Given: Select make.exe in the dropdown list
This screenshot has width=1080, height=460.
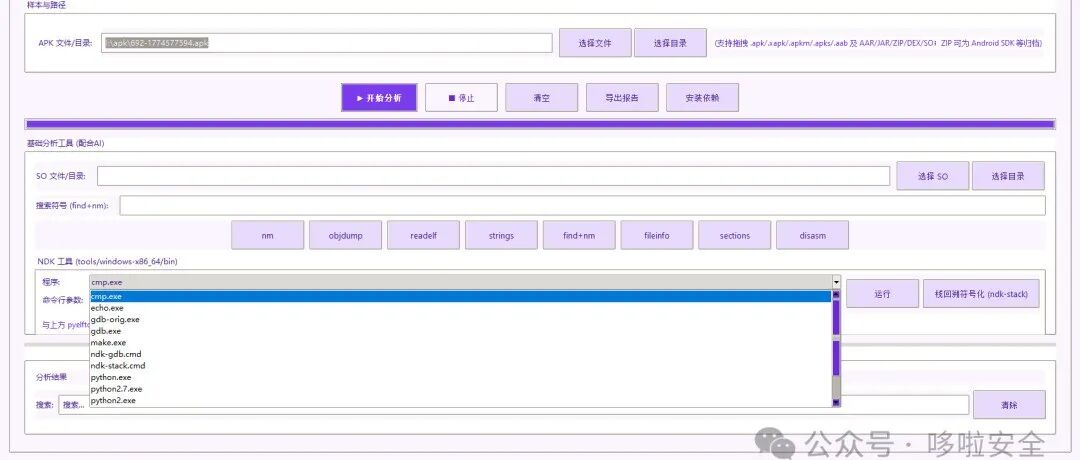Looking at the screenshot, I should (x=460, y=343).
